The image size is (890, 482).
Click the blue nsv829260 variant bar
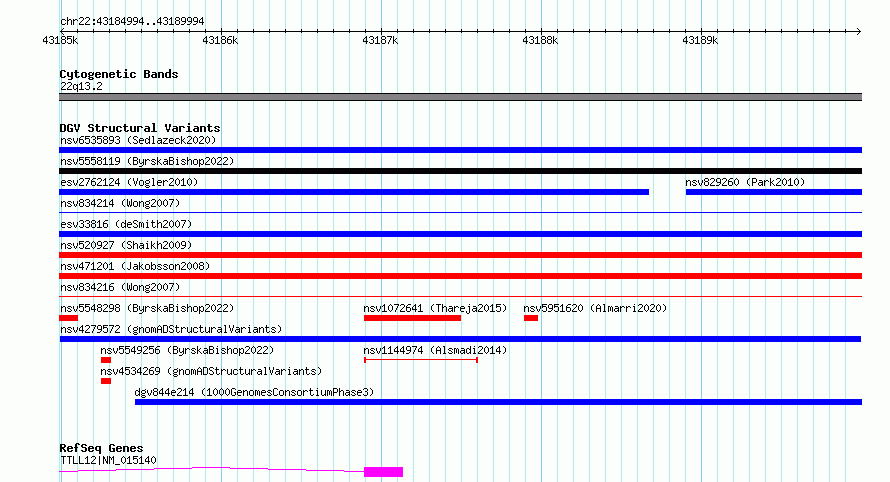[774, 192]
